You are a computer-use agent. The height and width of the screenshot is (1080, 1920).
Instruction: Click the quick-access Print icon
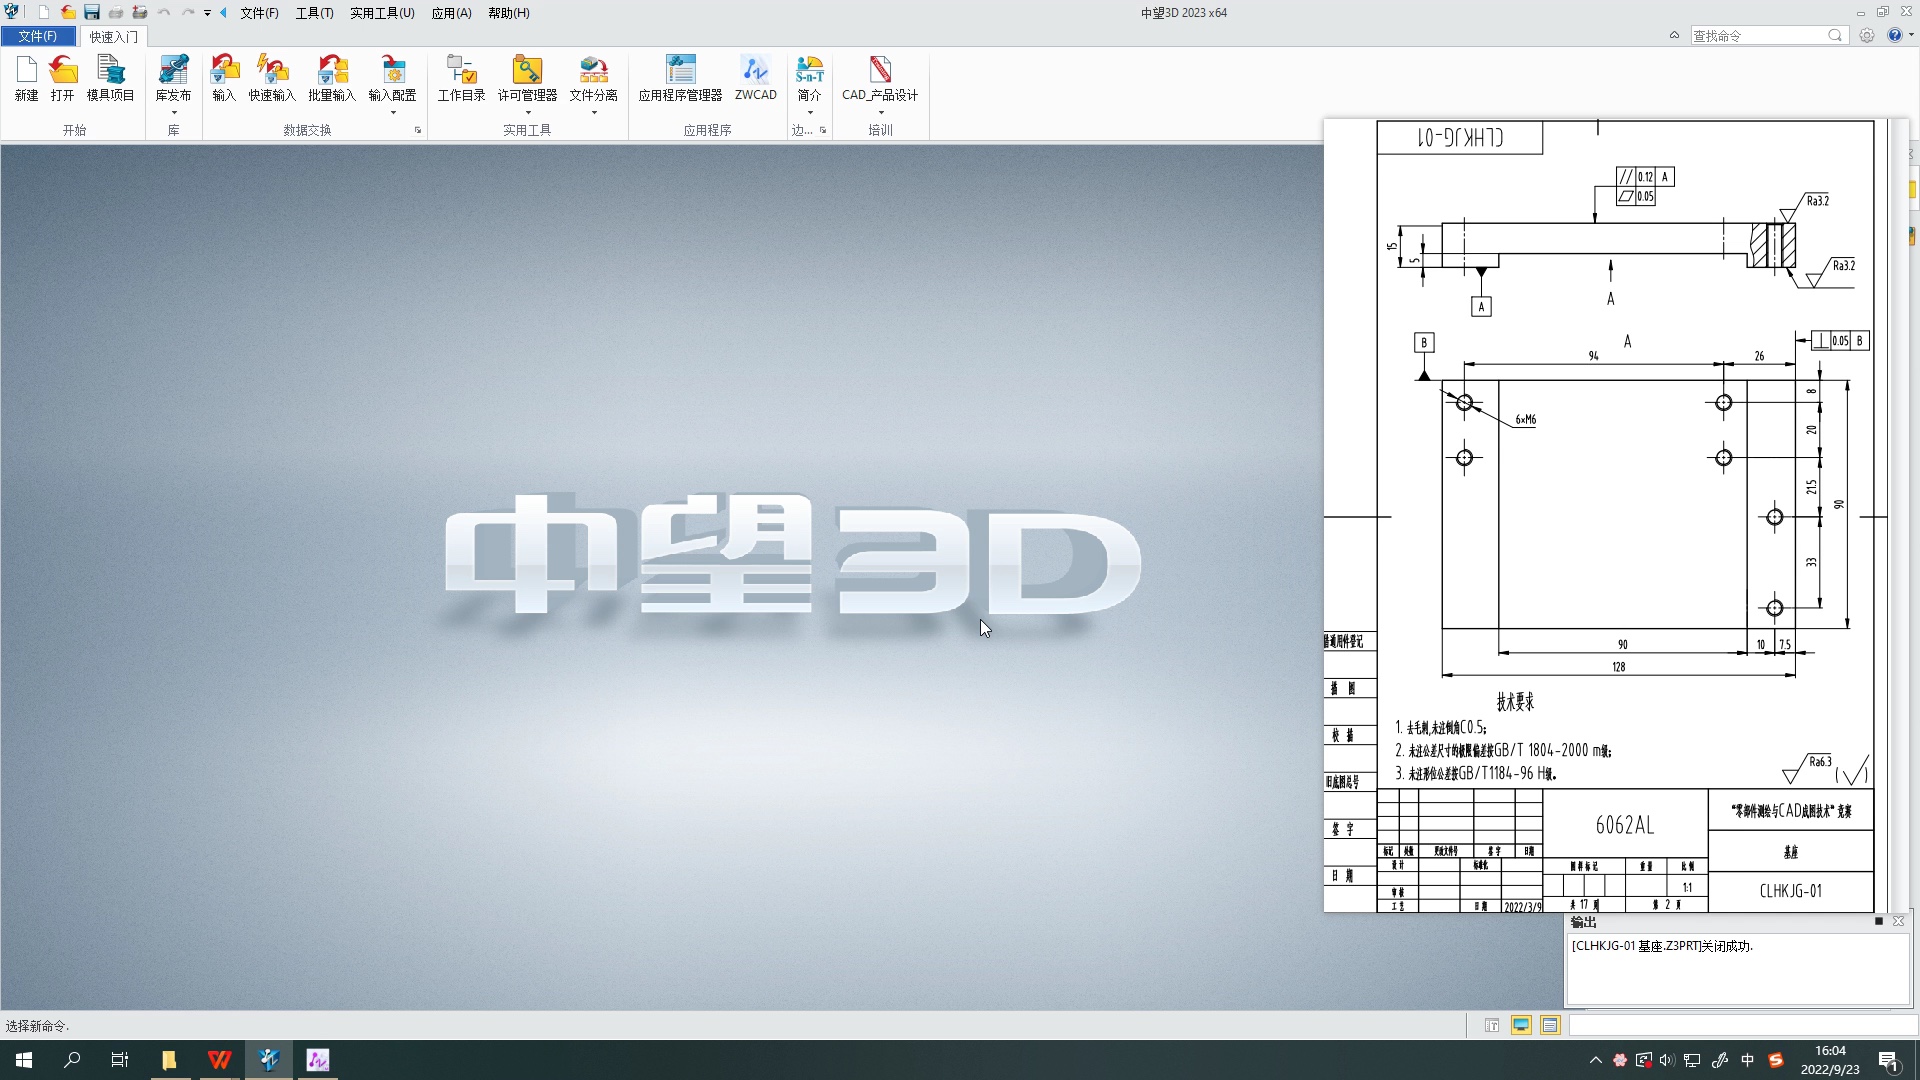tap(116, 13)
